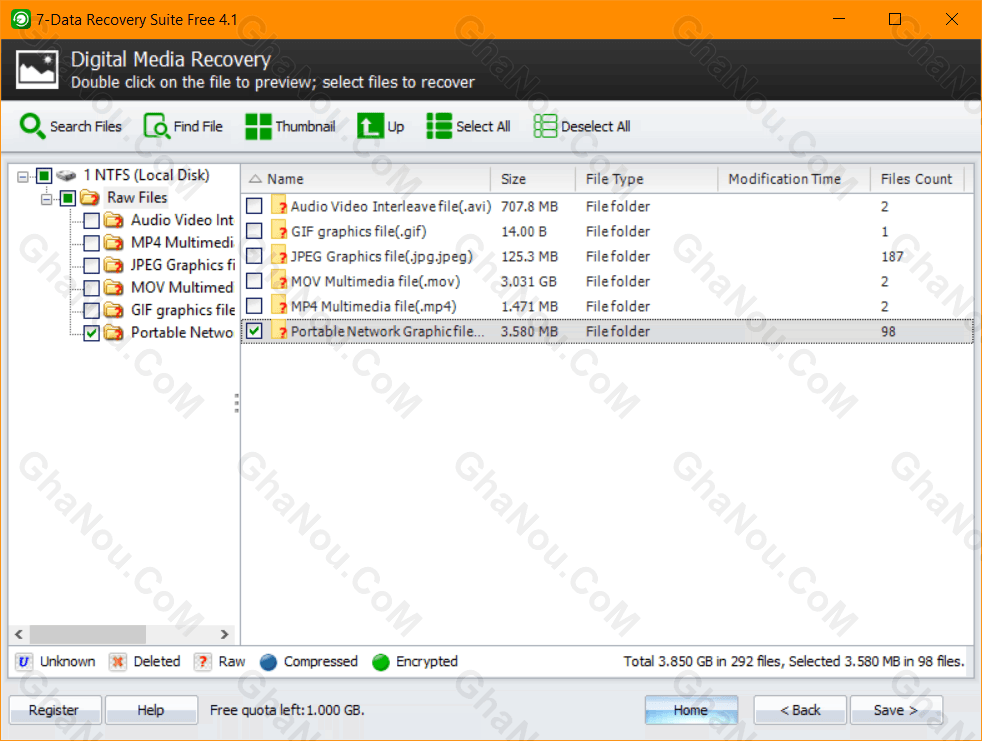Collapse the Raw Files tree node
982x741 pixels.
46,199
